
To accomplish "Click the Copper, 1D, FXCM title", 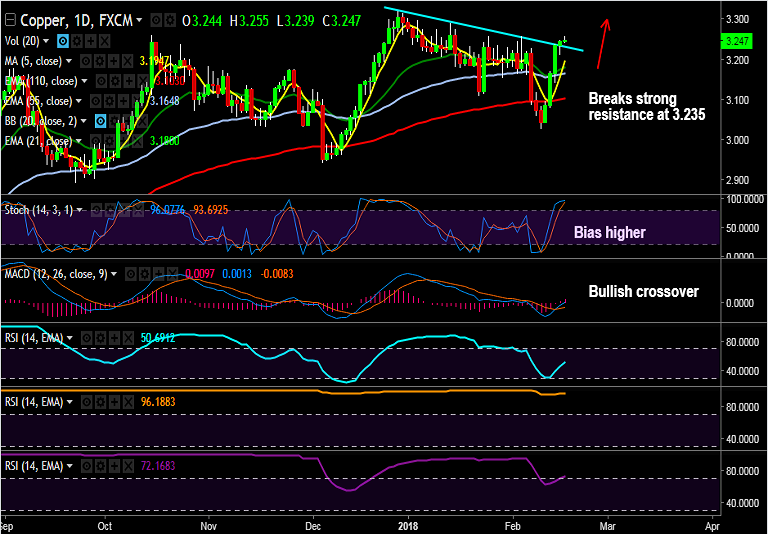I will click(76, 20).
